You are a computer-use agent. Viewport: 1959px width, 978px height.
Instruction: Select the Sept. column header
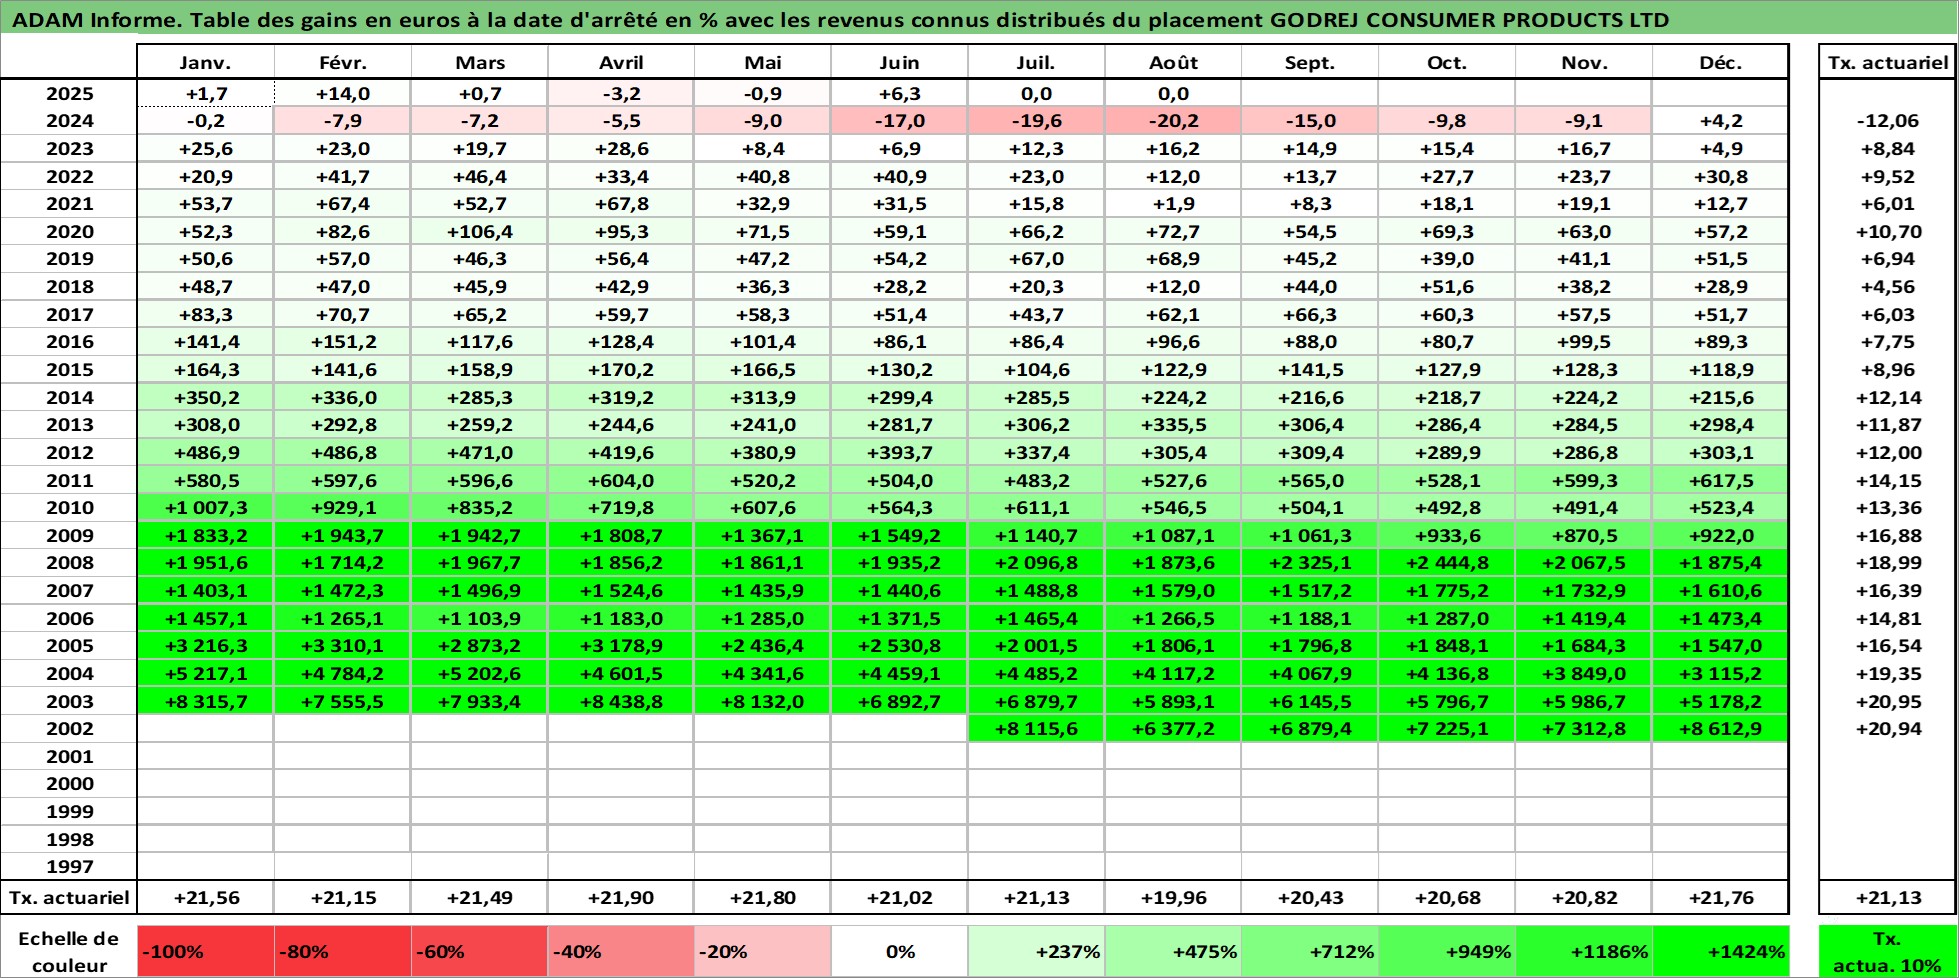tap(1310, 62)
